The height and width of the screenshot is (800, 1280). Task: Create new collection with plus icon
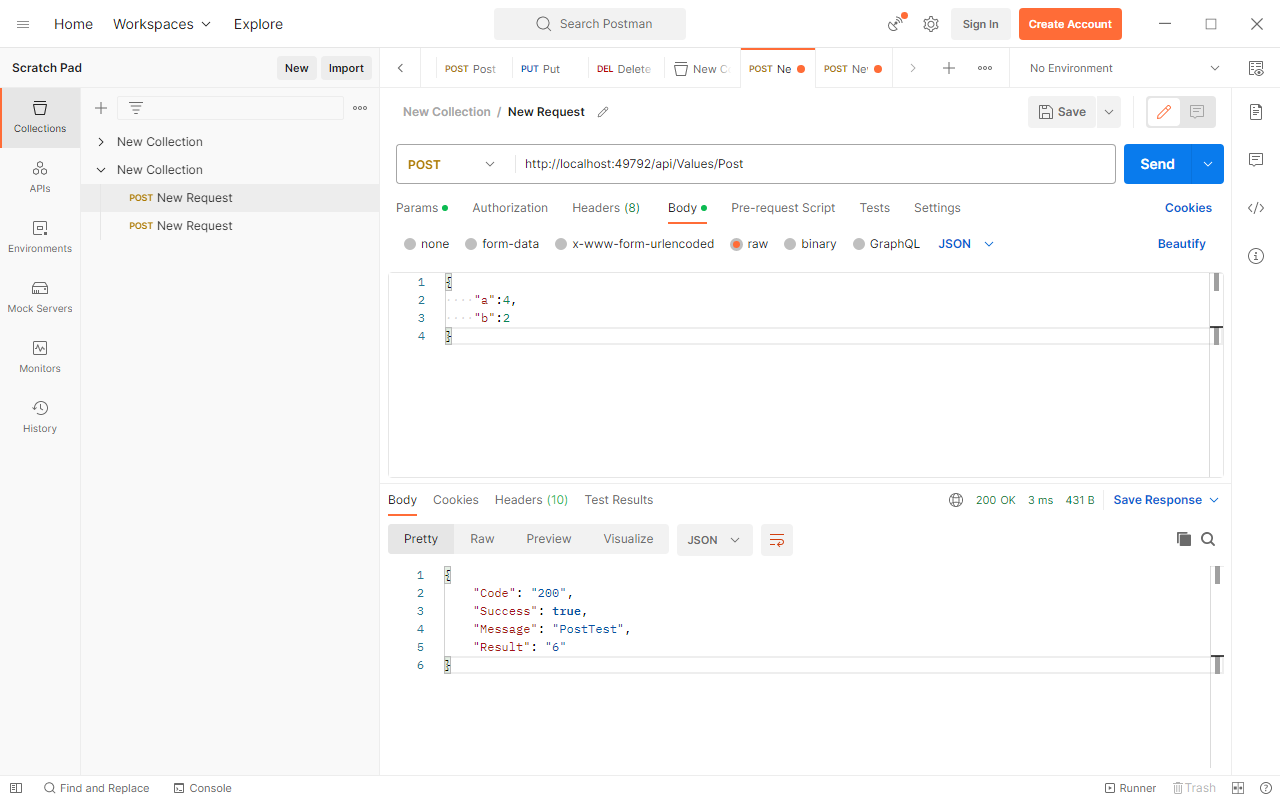(x=100, y=108)
